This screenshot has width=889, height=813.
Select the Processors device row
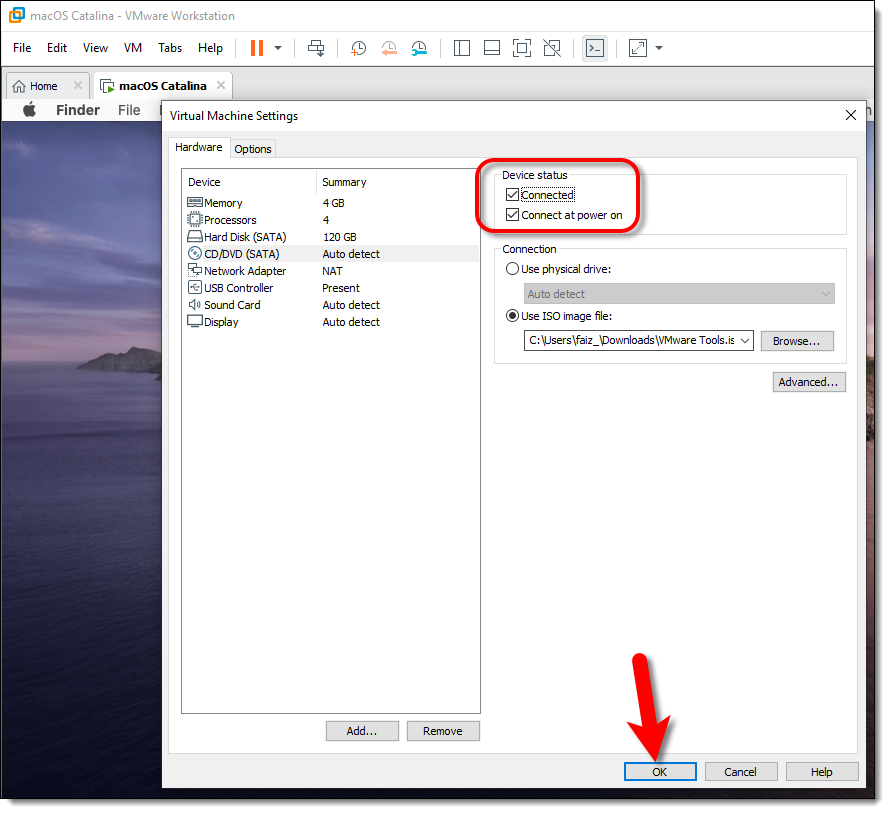tap(331, 220)
